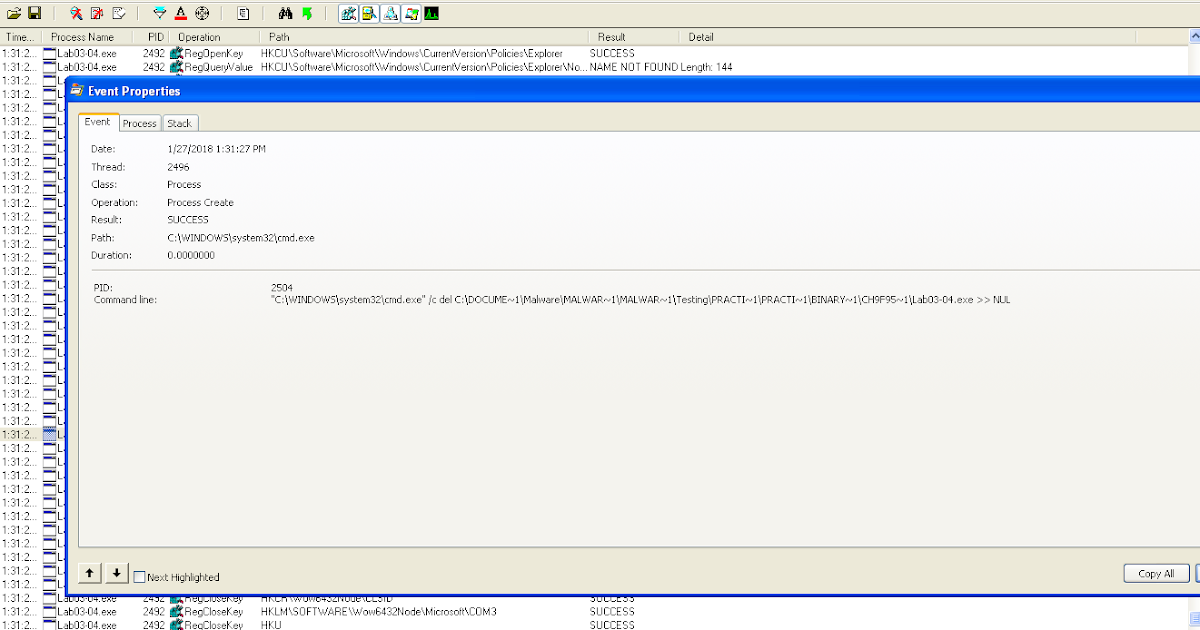Toggle Show Process and Thread Activity button

coord(411,13)
